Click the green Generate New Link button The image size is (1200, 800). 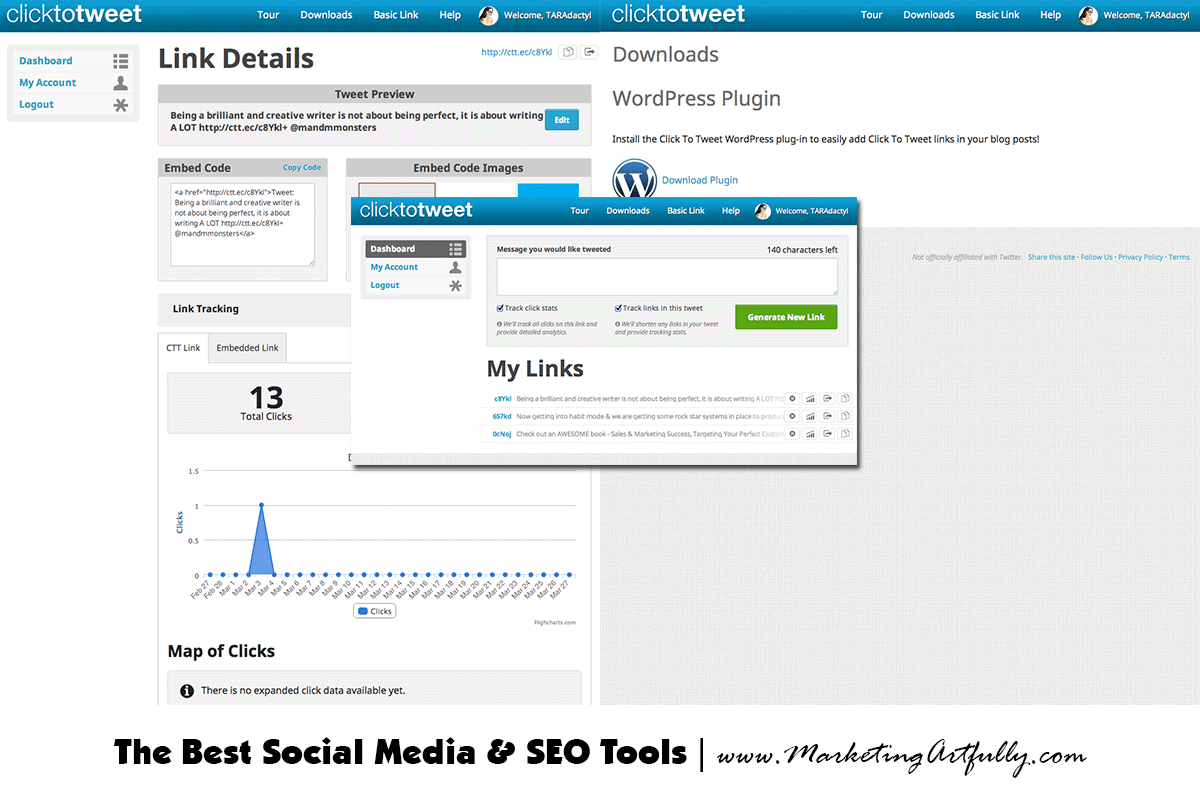point(786,317)
